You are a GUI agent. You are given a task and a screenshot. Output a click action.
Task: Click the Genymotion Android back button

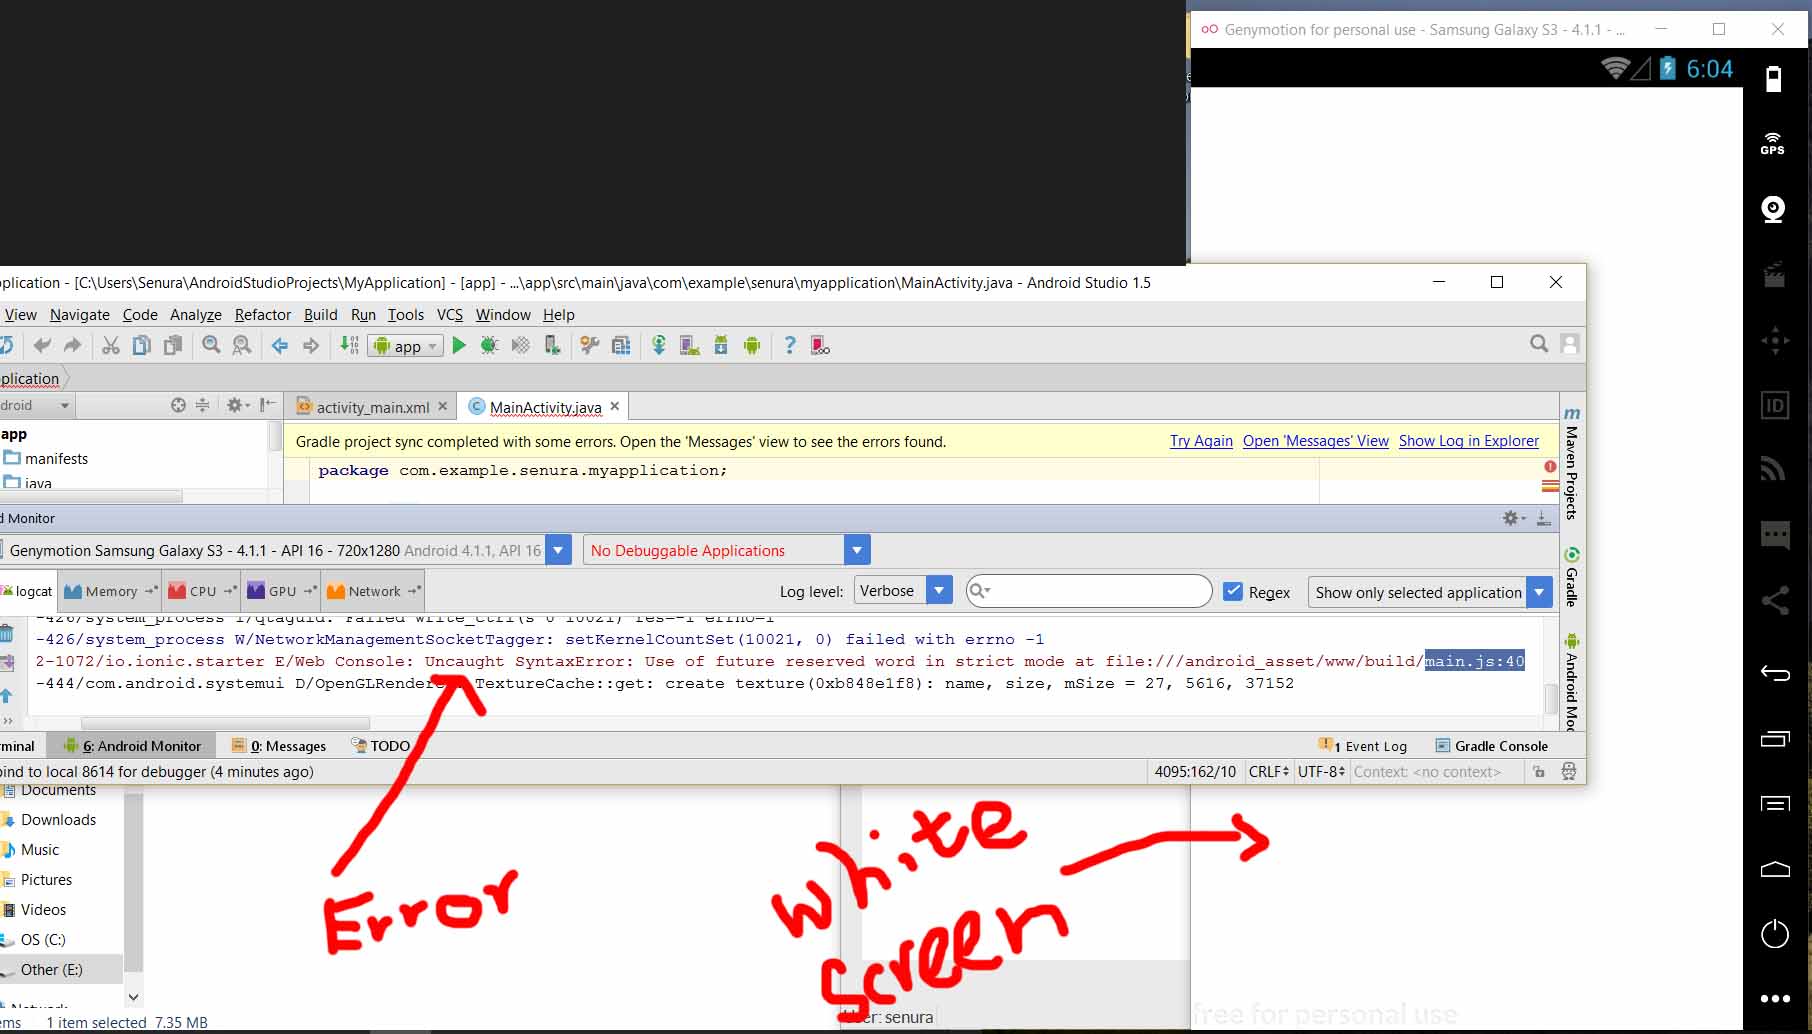pos(1775,673)
